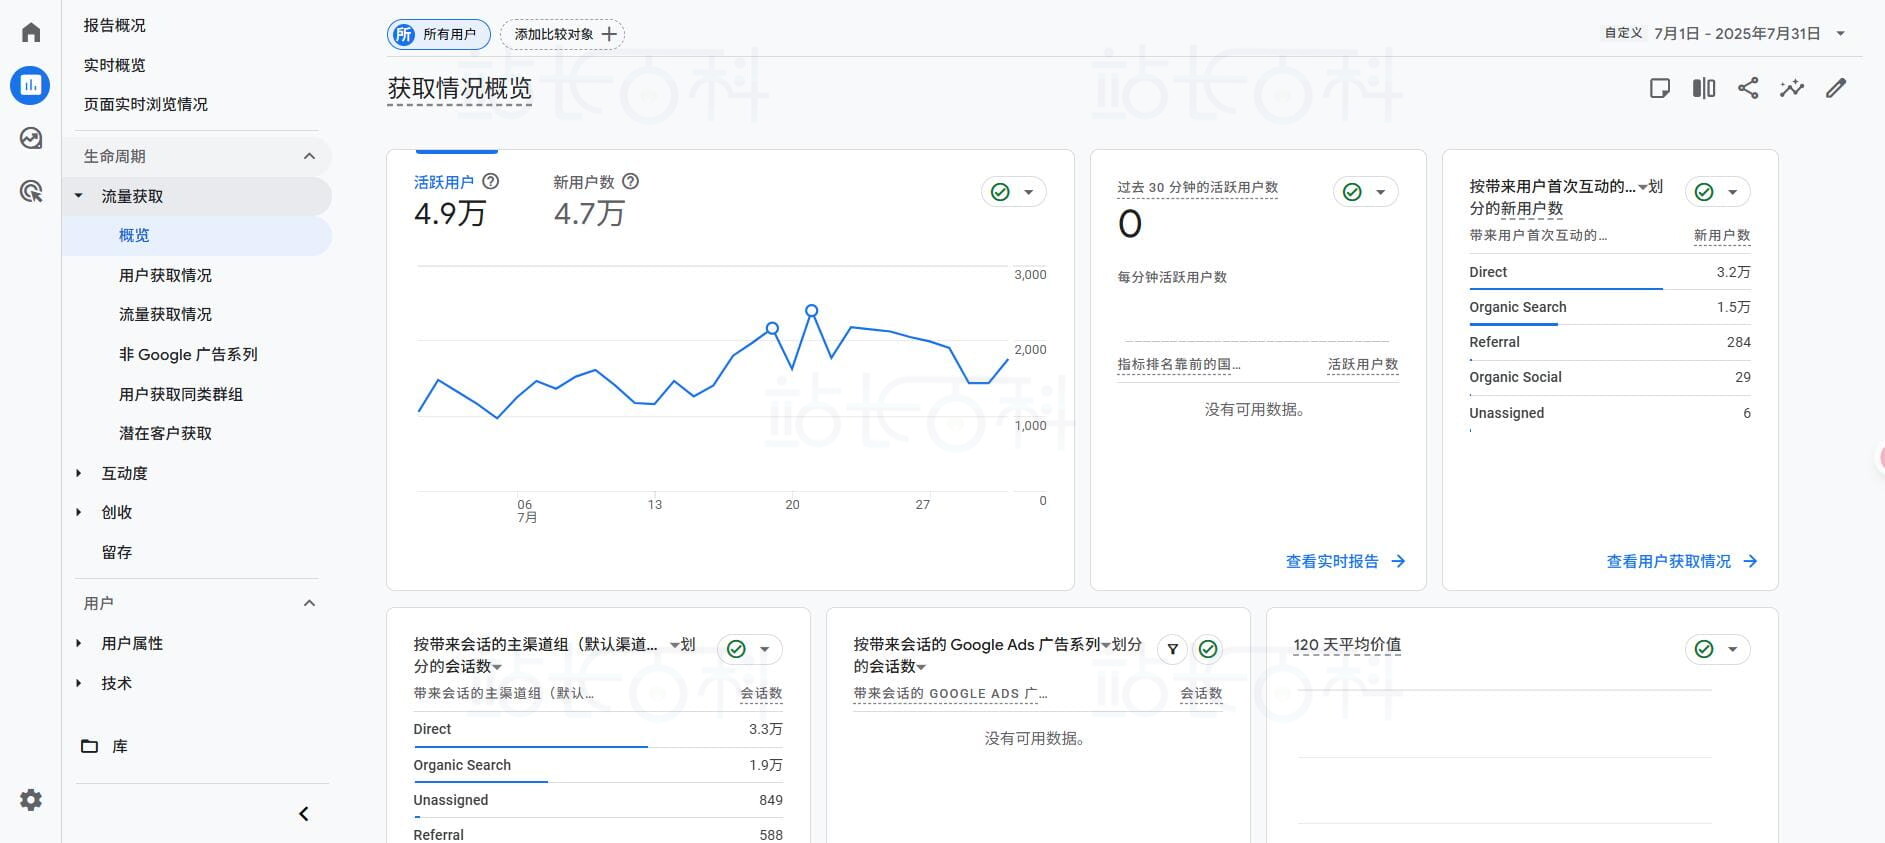
Task: Open the Admin settings gear
Action: pyautogui.click(x=31, y=800)
